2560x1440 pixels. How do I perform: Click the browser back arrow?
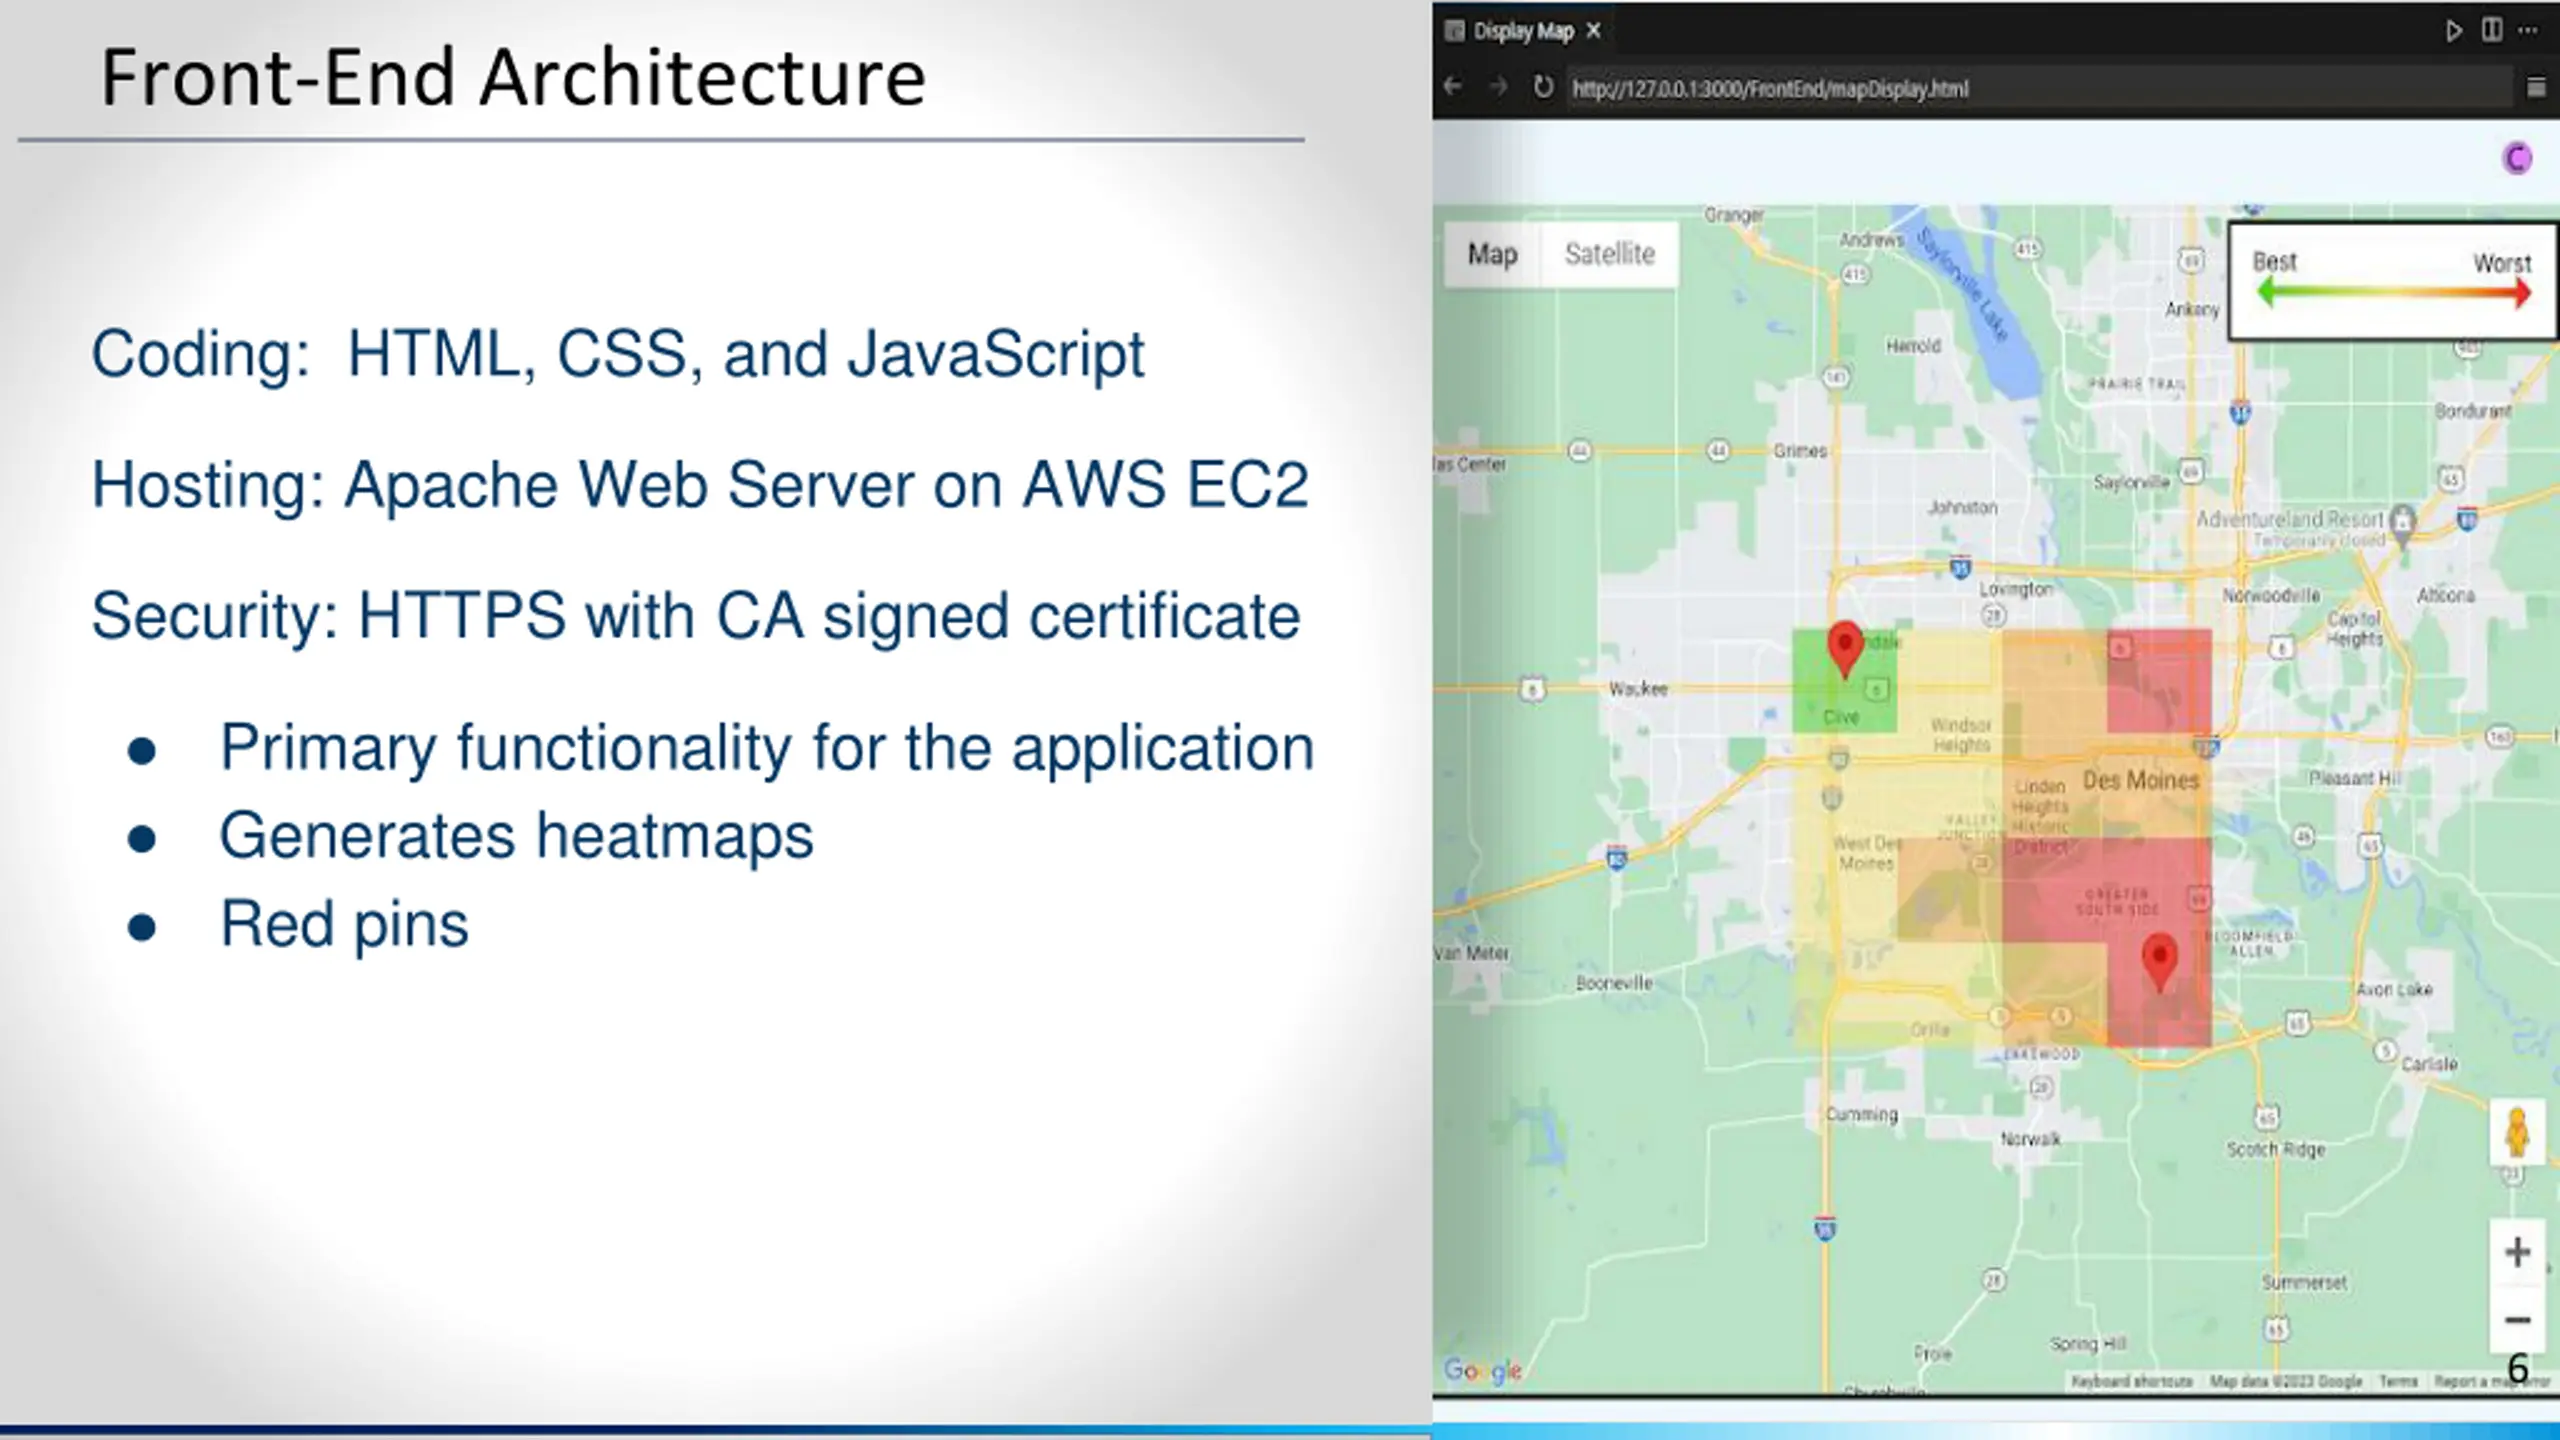click(x=1453, y=87)
